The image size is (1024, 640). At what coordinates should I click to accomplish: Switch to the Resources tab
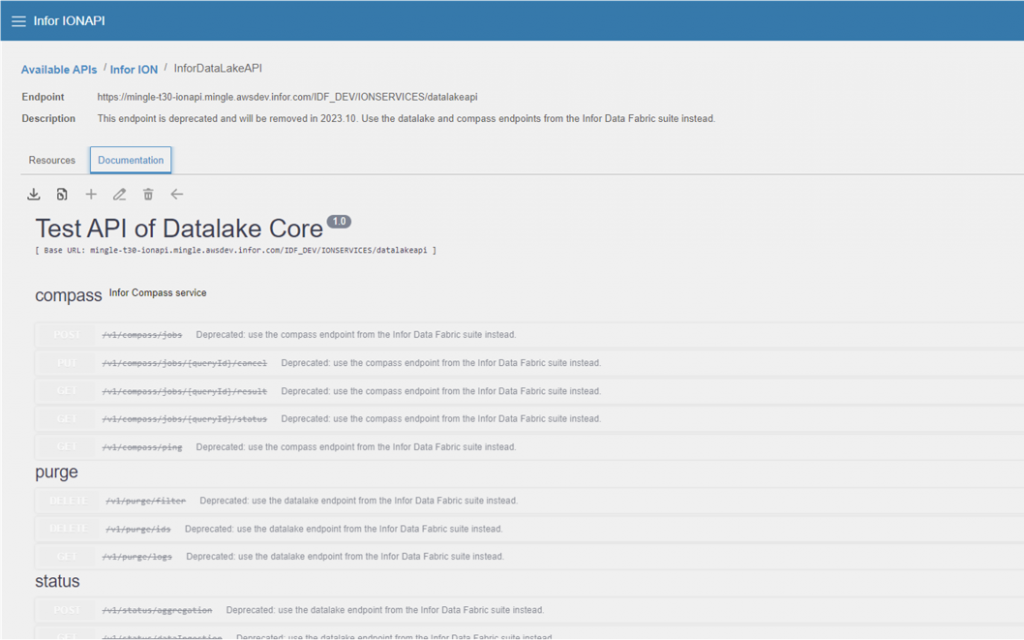coord(52,160)
